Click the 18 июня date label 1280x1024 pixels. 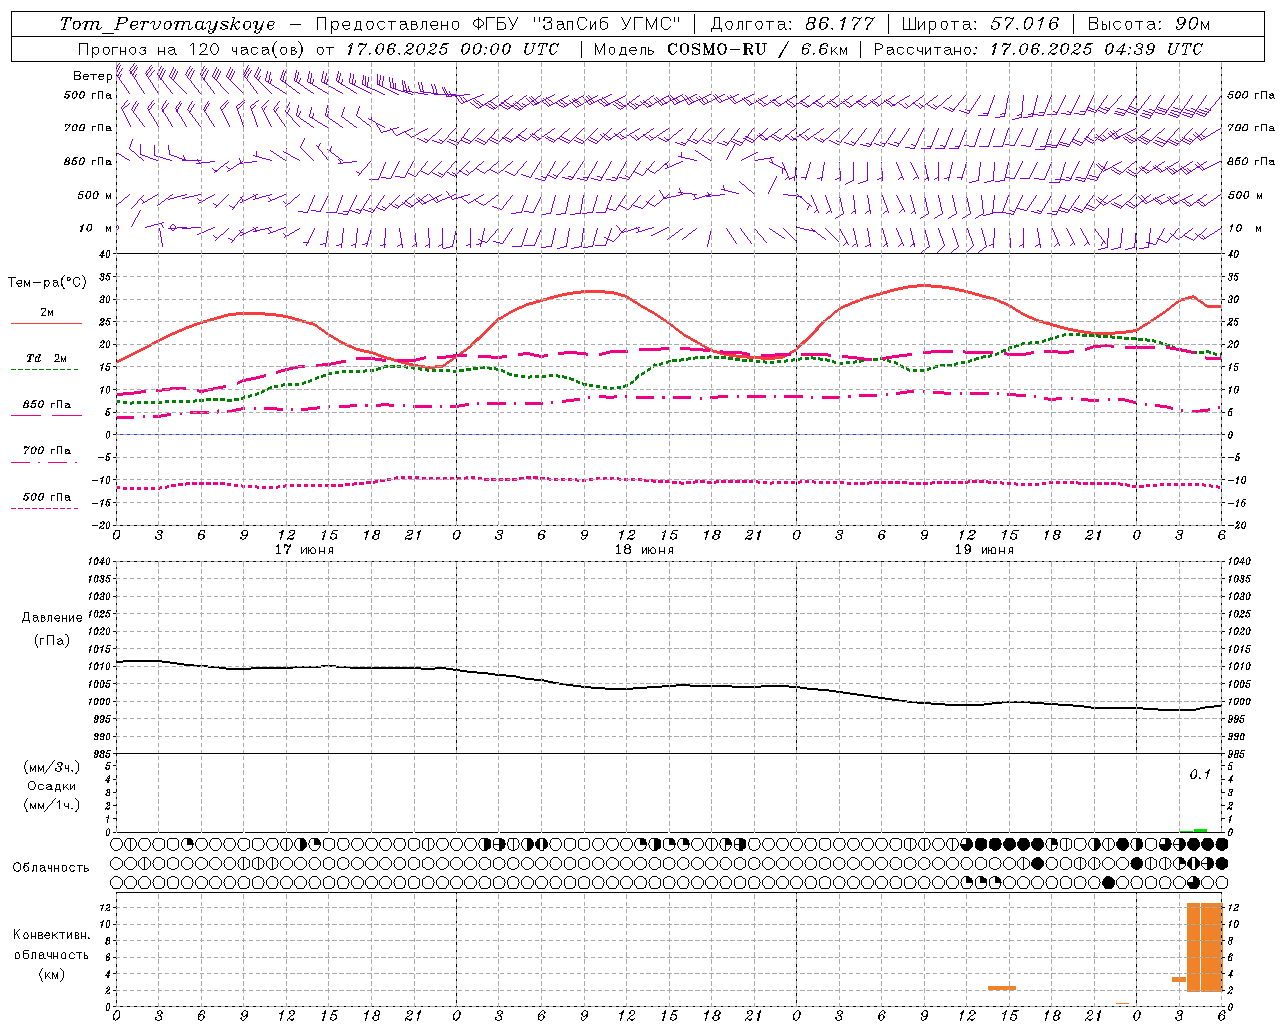coord(644,550)
